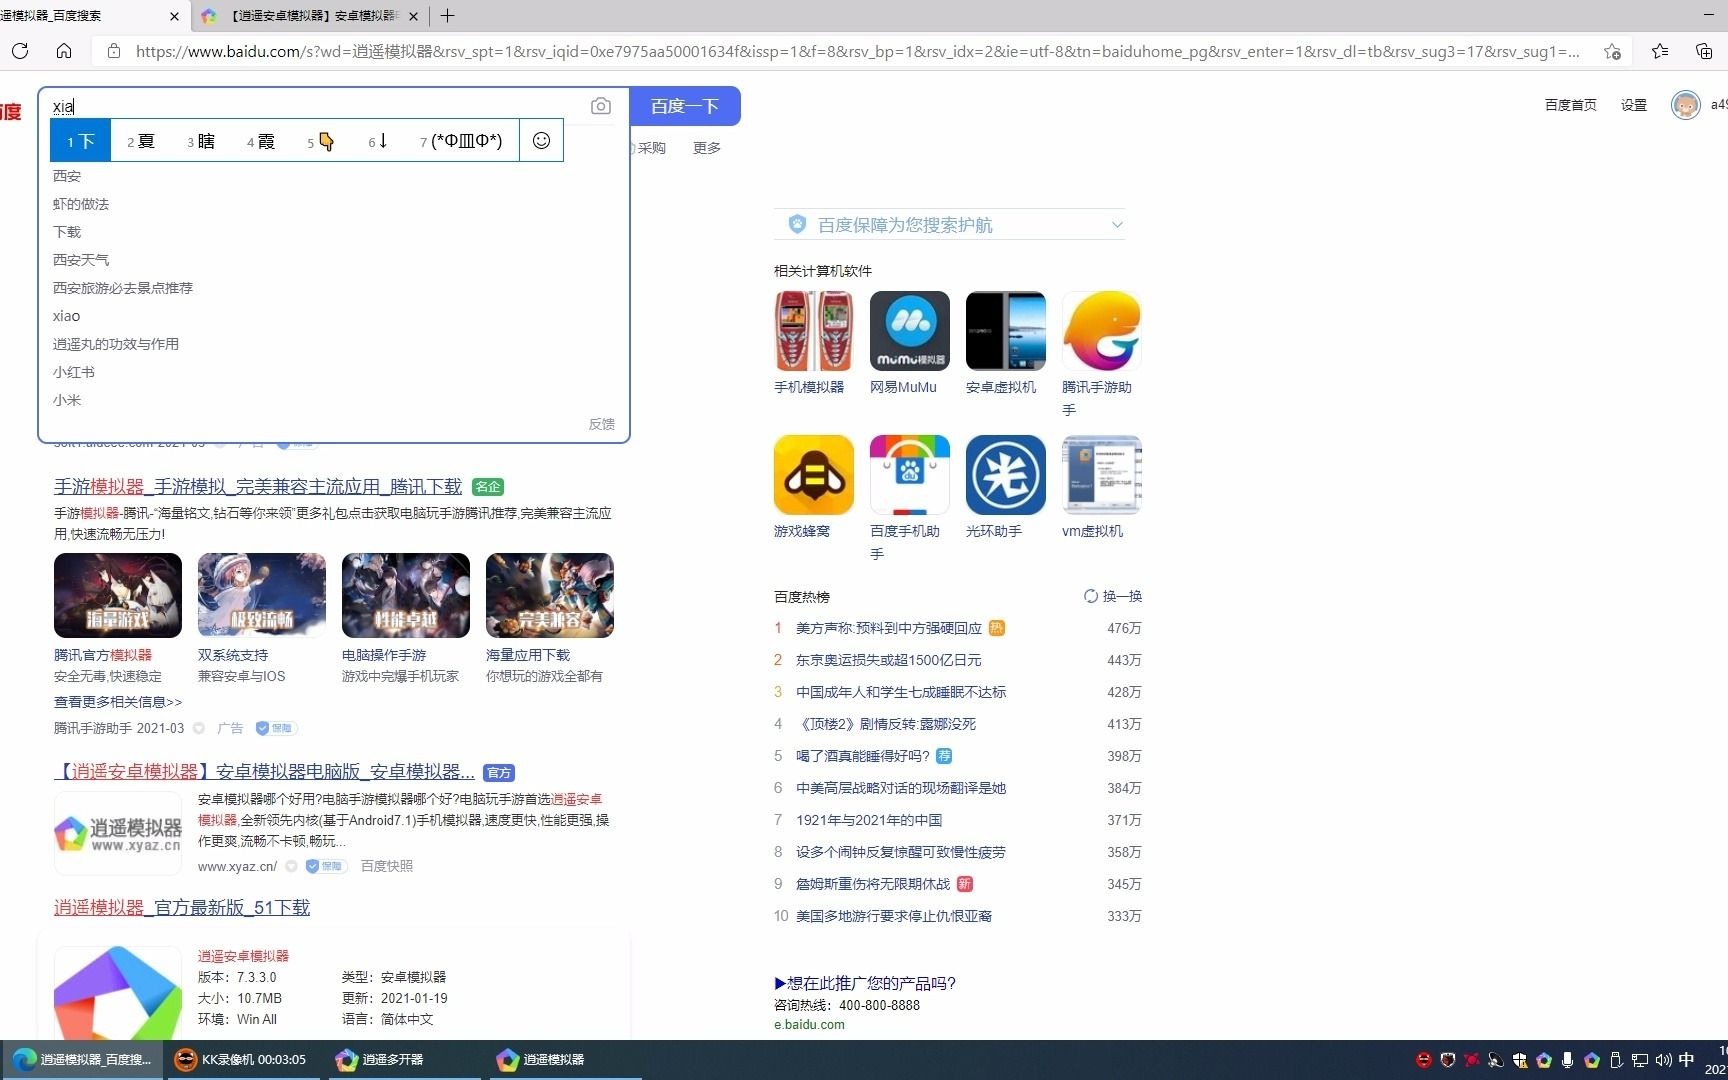Click 反馈 in the suggestion box
The height and width of the screenshot is (1080, 1728).
coord(602,424)
